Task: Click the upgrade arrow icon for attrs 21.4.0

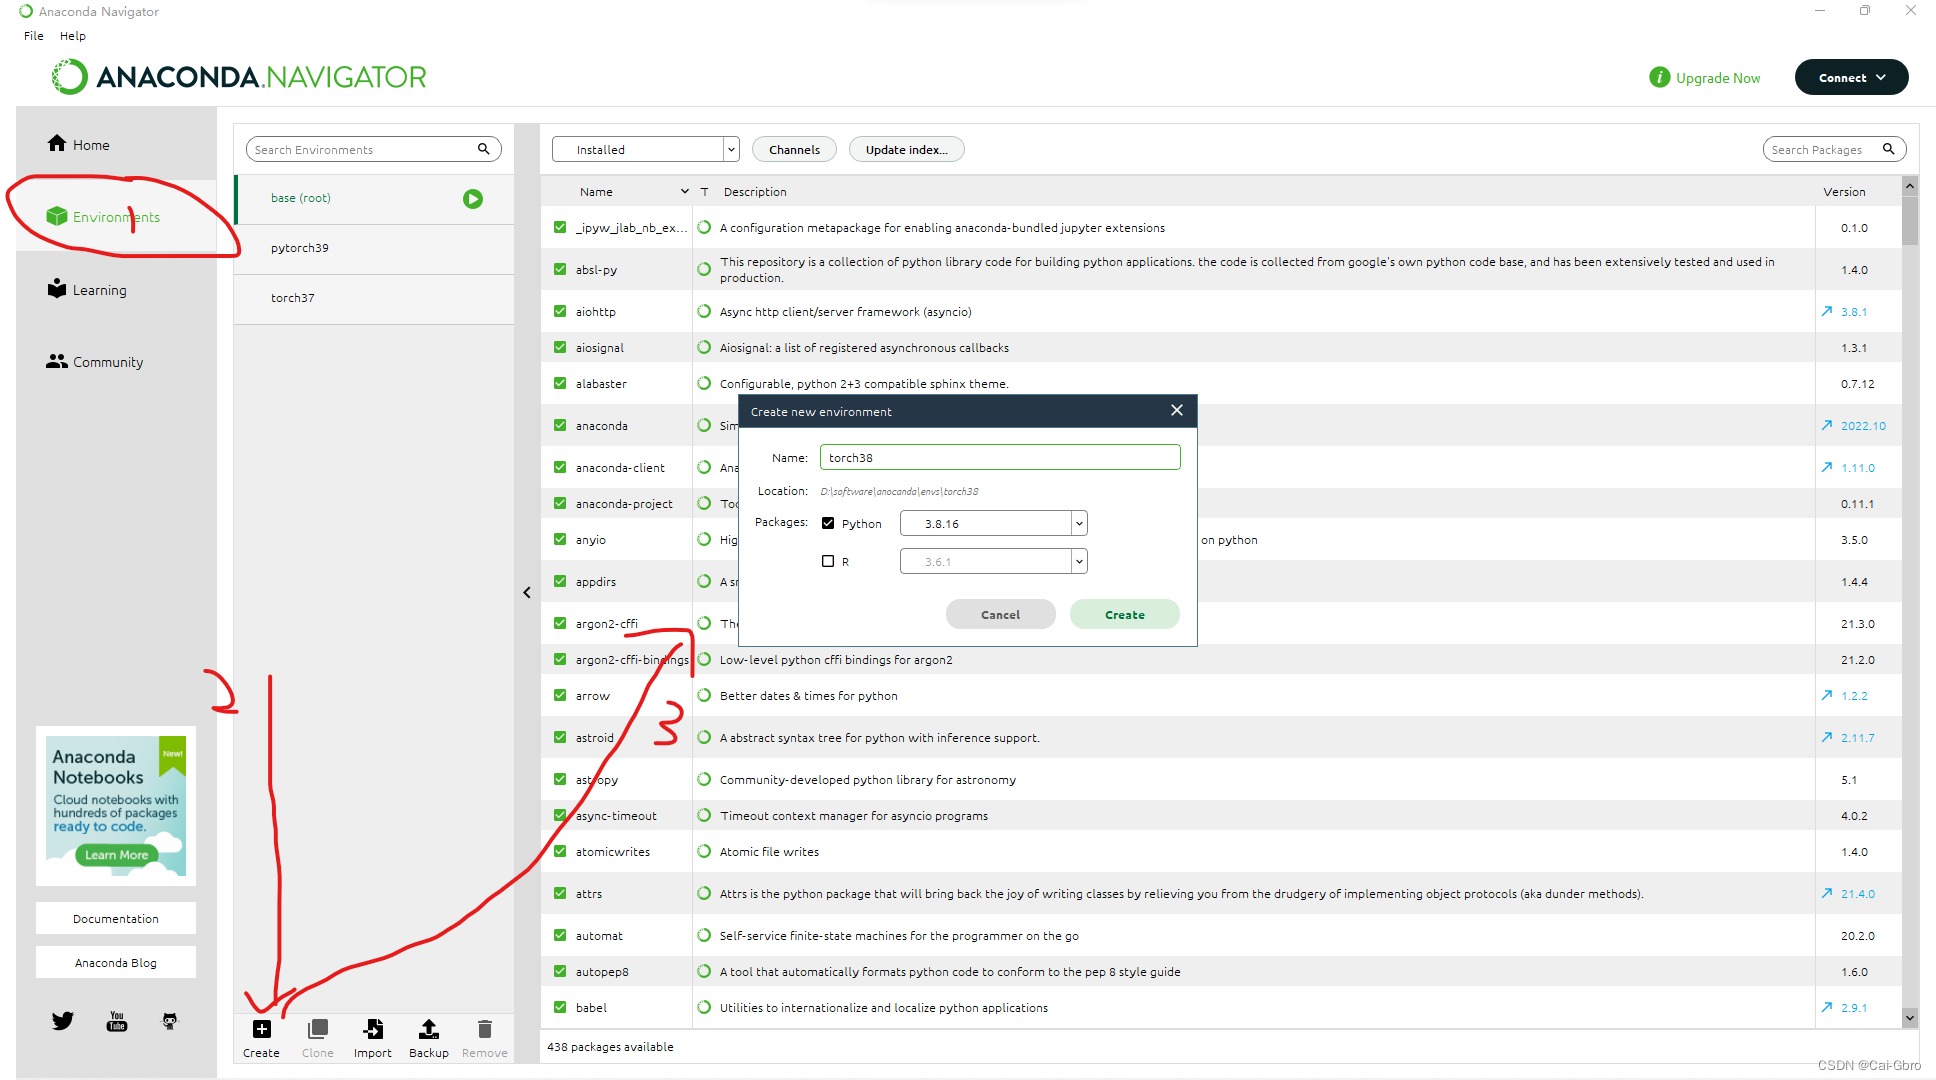Action: [1827, 893]
